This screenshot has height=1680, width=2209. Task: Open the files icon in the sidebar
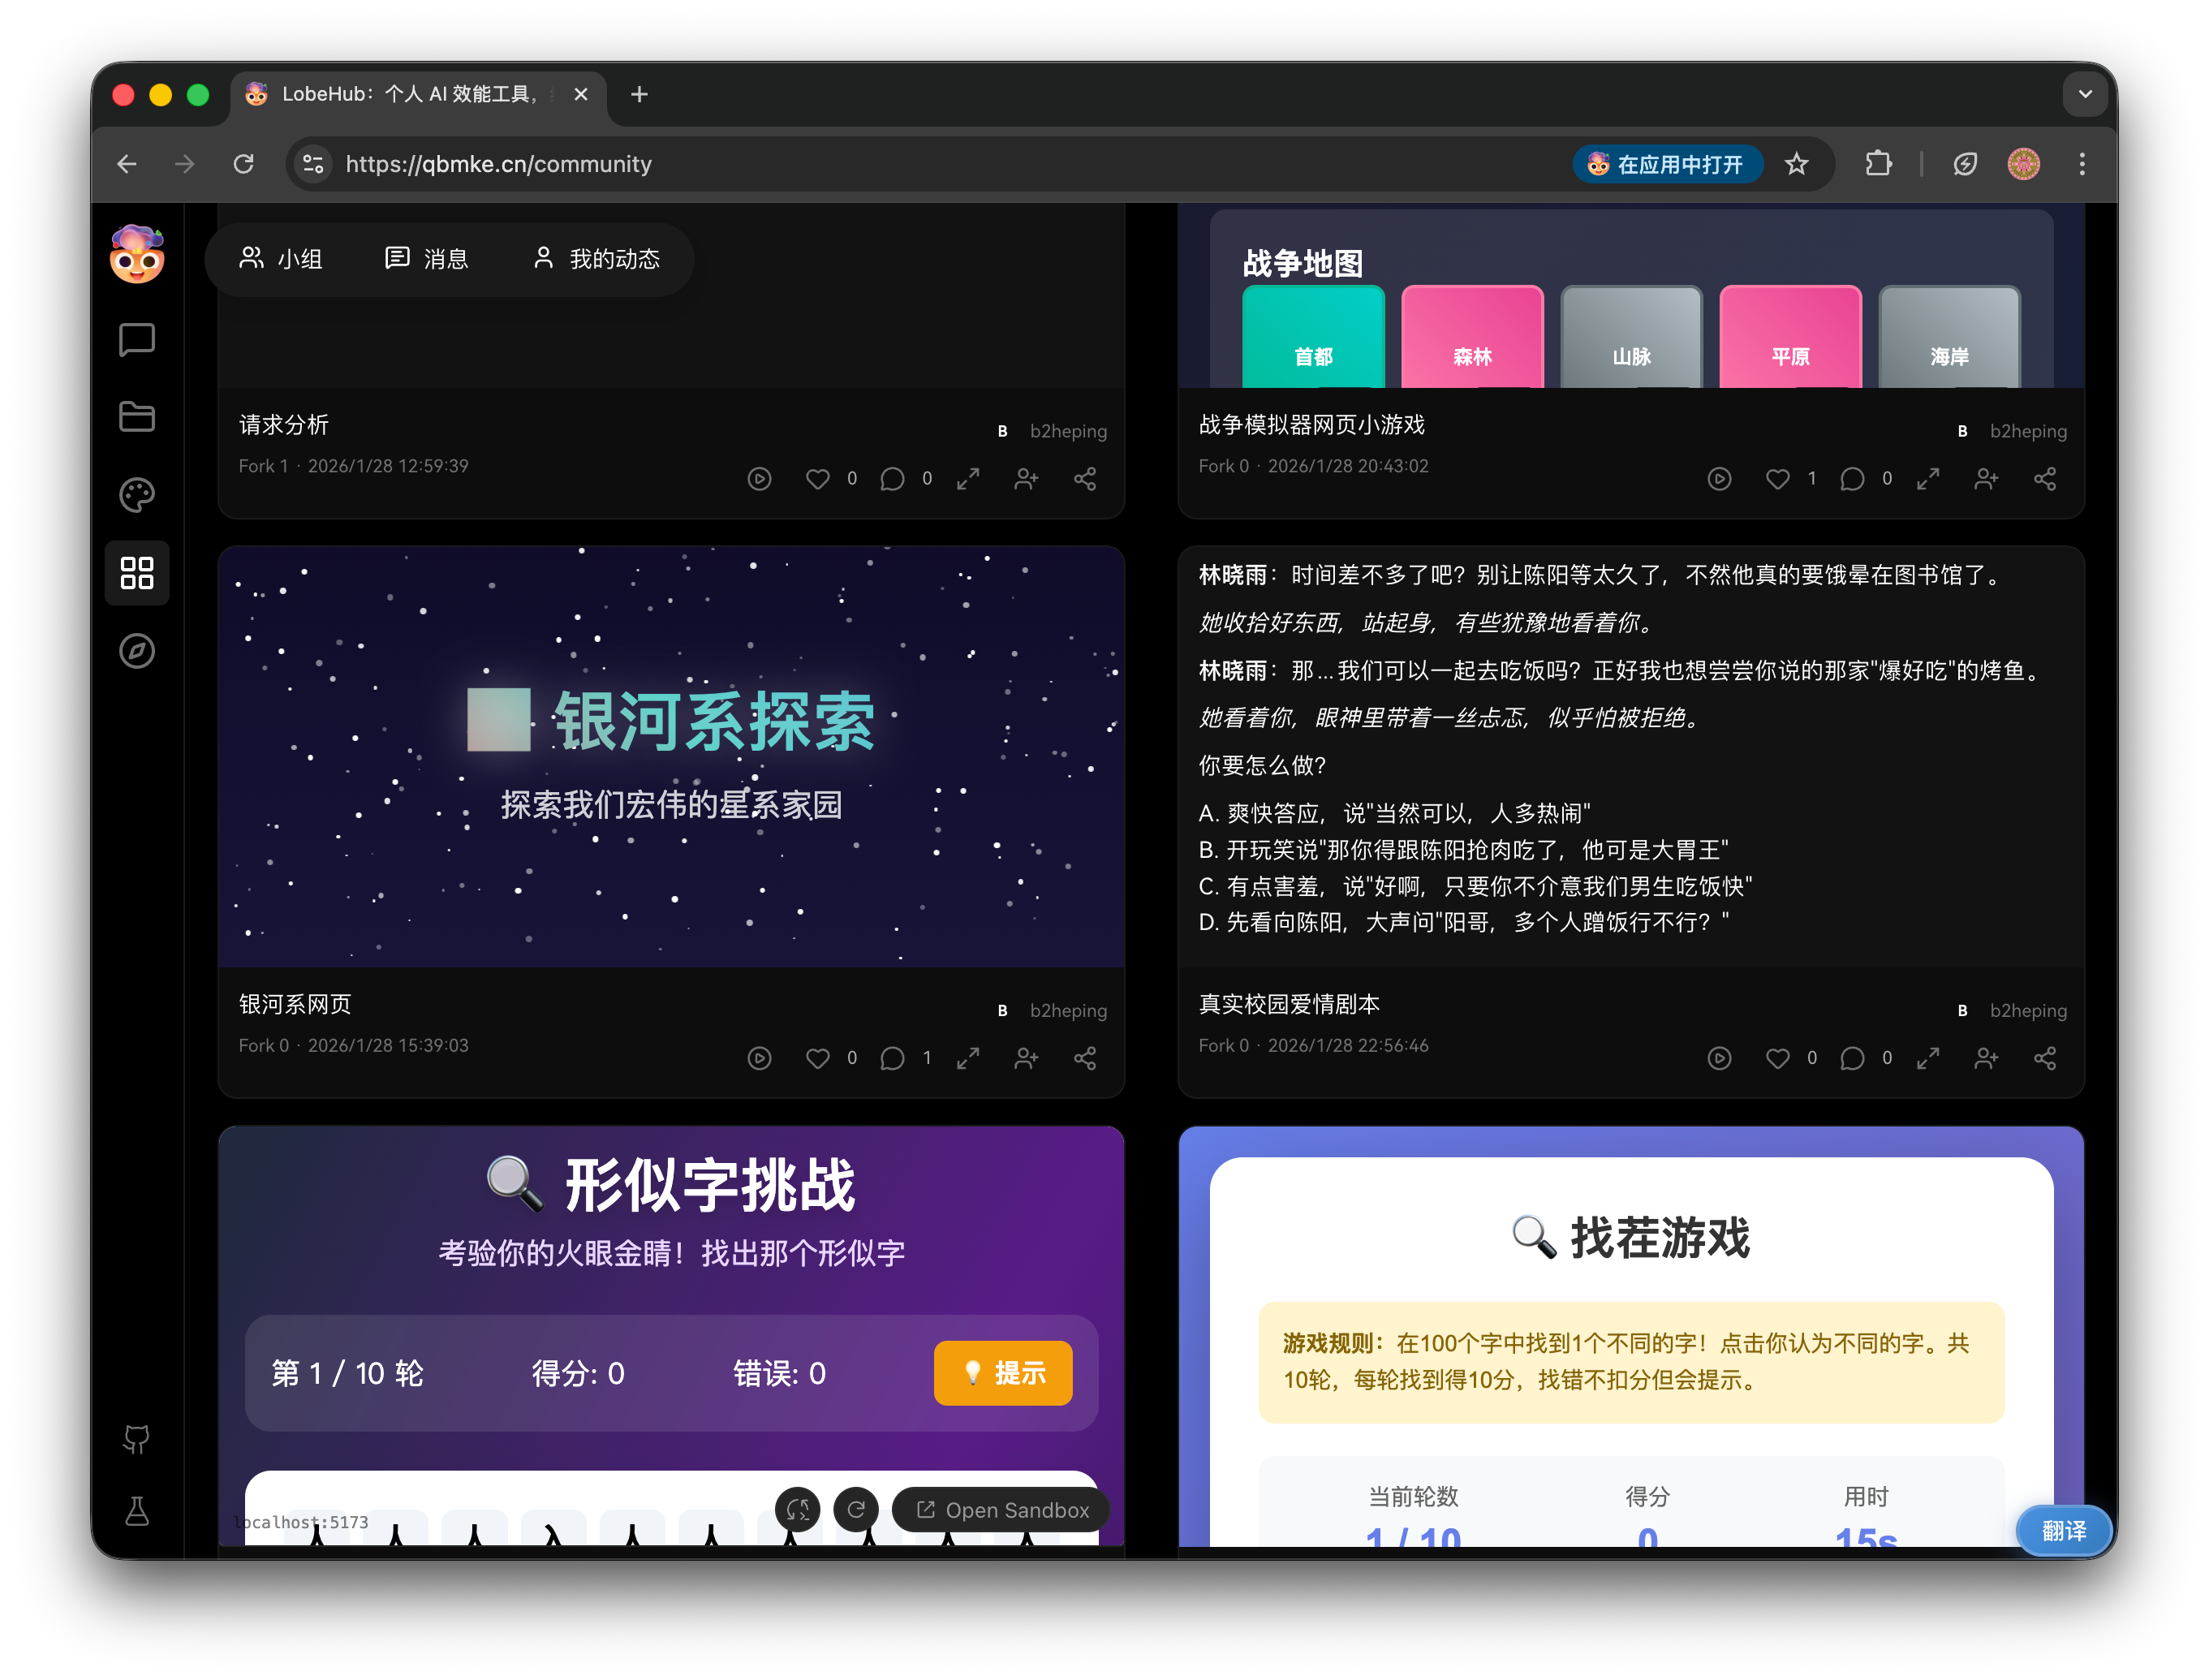pyautogui.click(x=136, y=417)
